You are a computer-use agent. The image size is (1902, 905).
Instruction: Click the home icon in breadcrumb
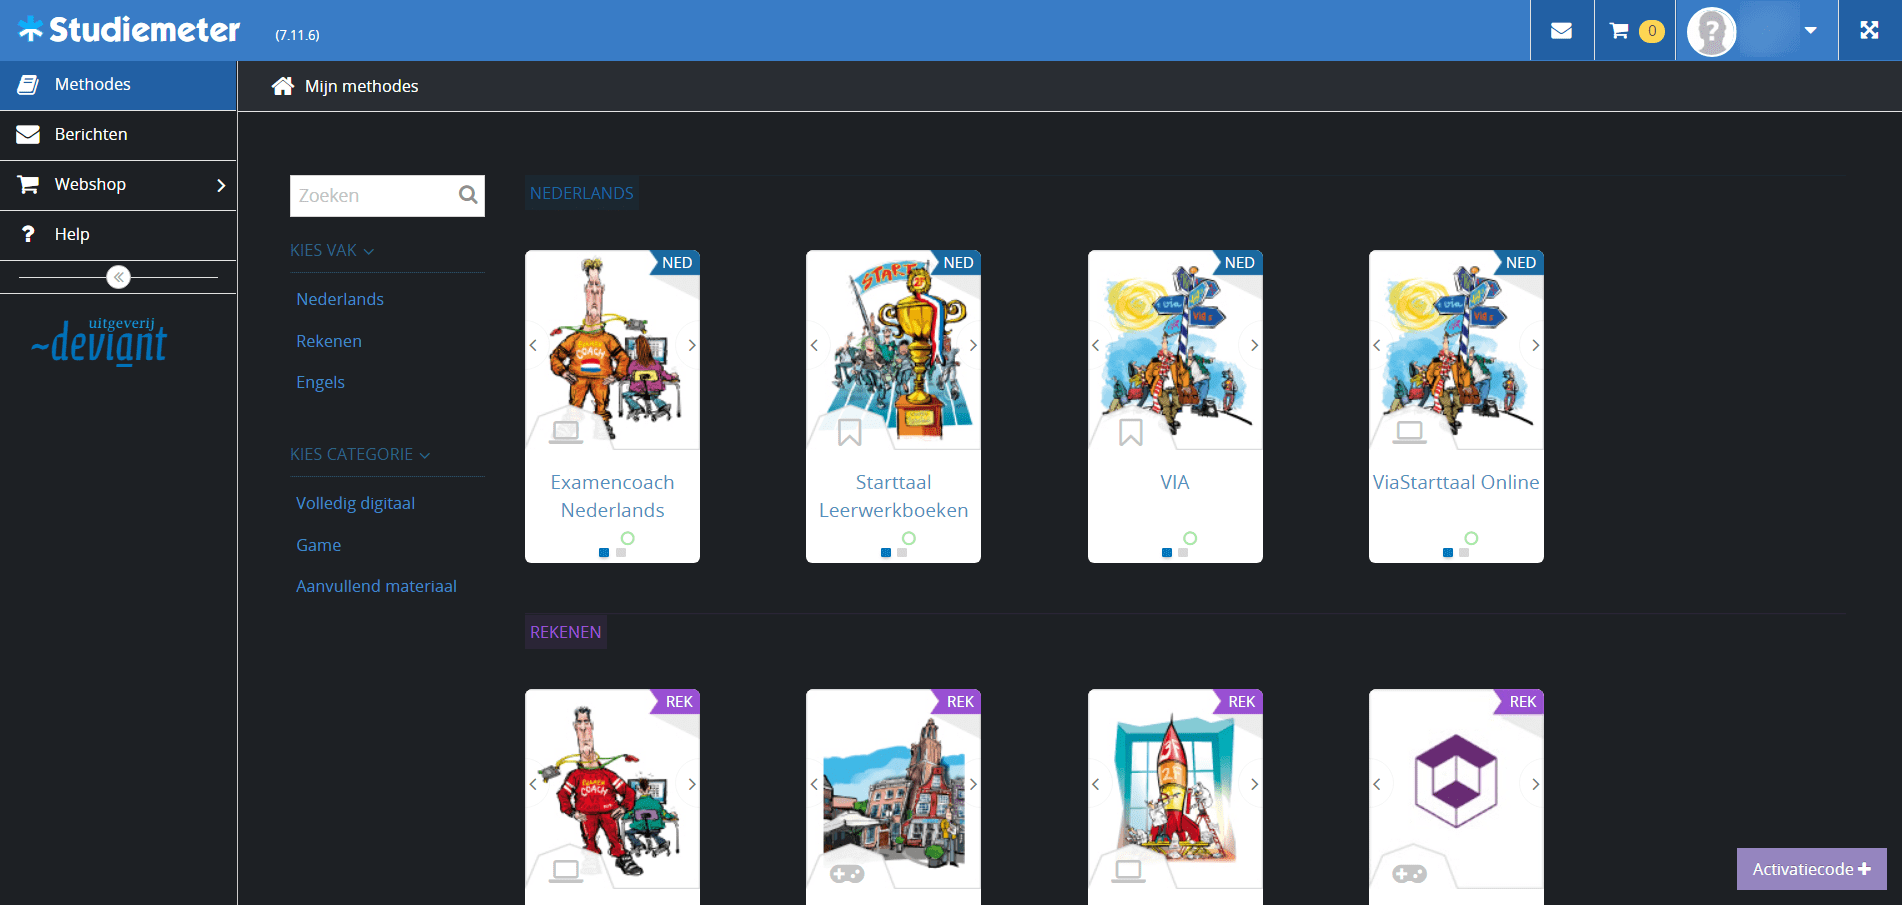[283, 86]
